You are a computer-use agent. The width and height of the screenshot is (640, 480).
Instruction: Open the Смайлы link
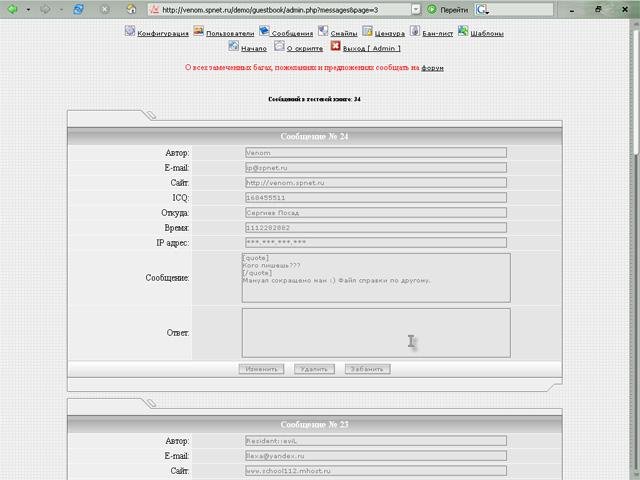coord(344,33)
